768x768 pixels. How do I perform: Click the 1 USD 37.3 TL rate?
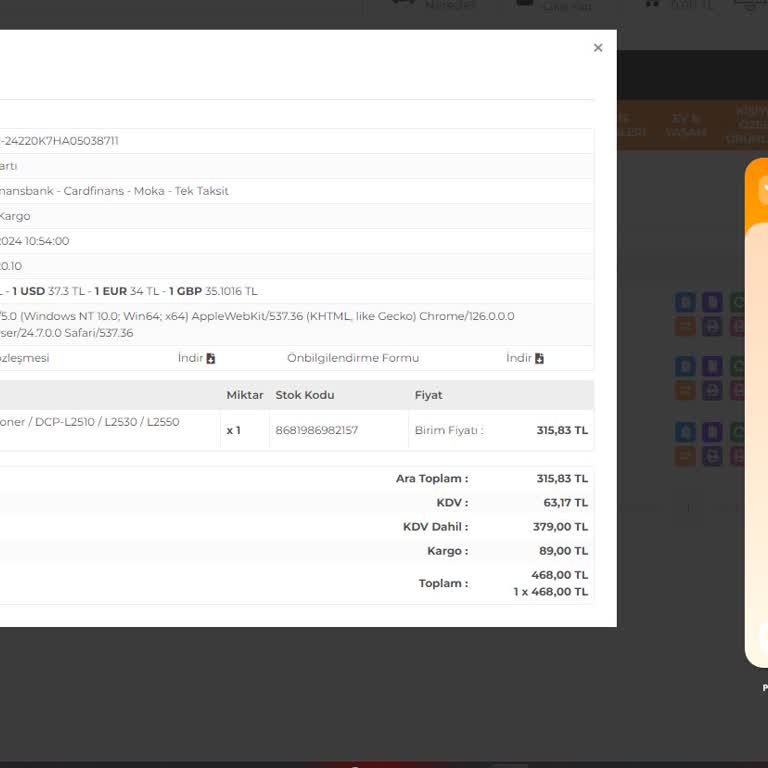click(48, 291)
